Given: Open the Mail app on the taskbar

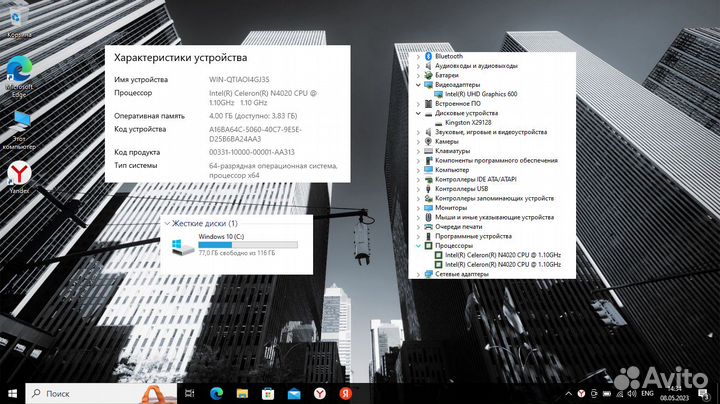Looking at the screenshot, I should point(294,393).
